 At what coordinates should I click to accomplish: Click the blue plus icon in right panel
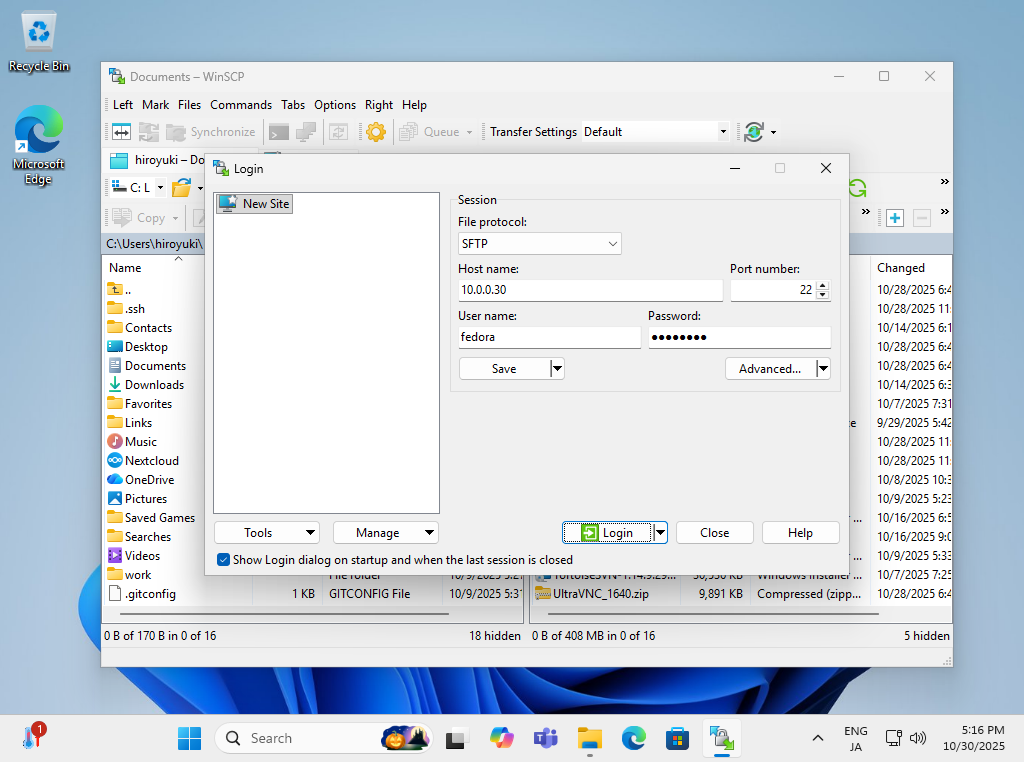(895, 218)
